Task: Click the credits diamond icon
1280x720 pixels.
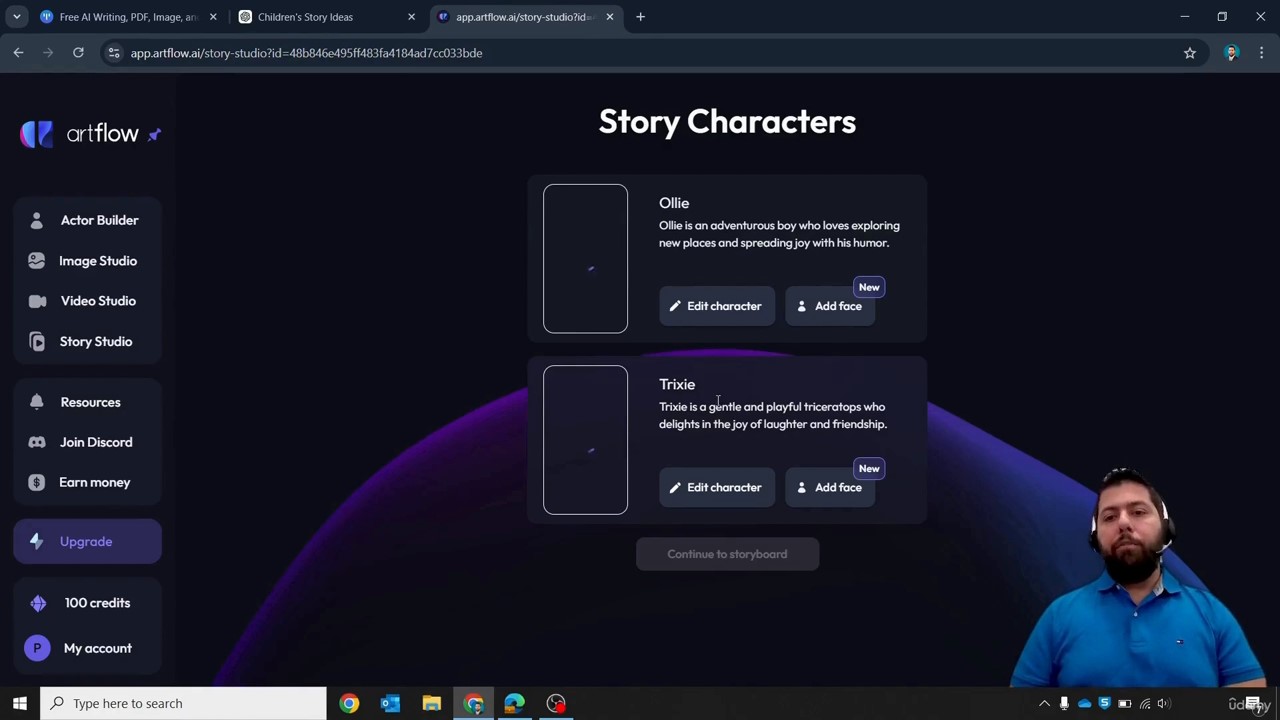Action: click(38, 603)
